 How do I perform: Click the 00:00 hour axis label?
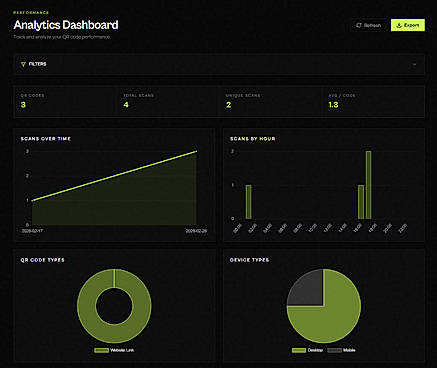238,228
